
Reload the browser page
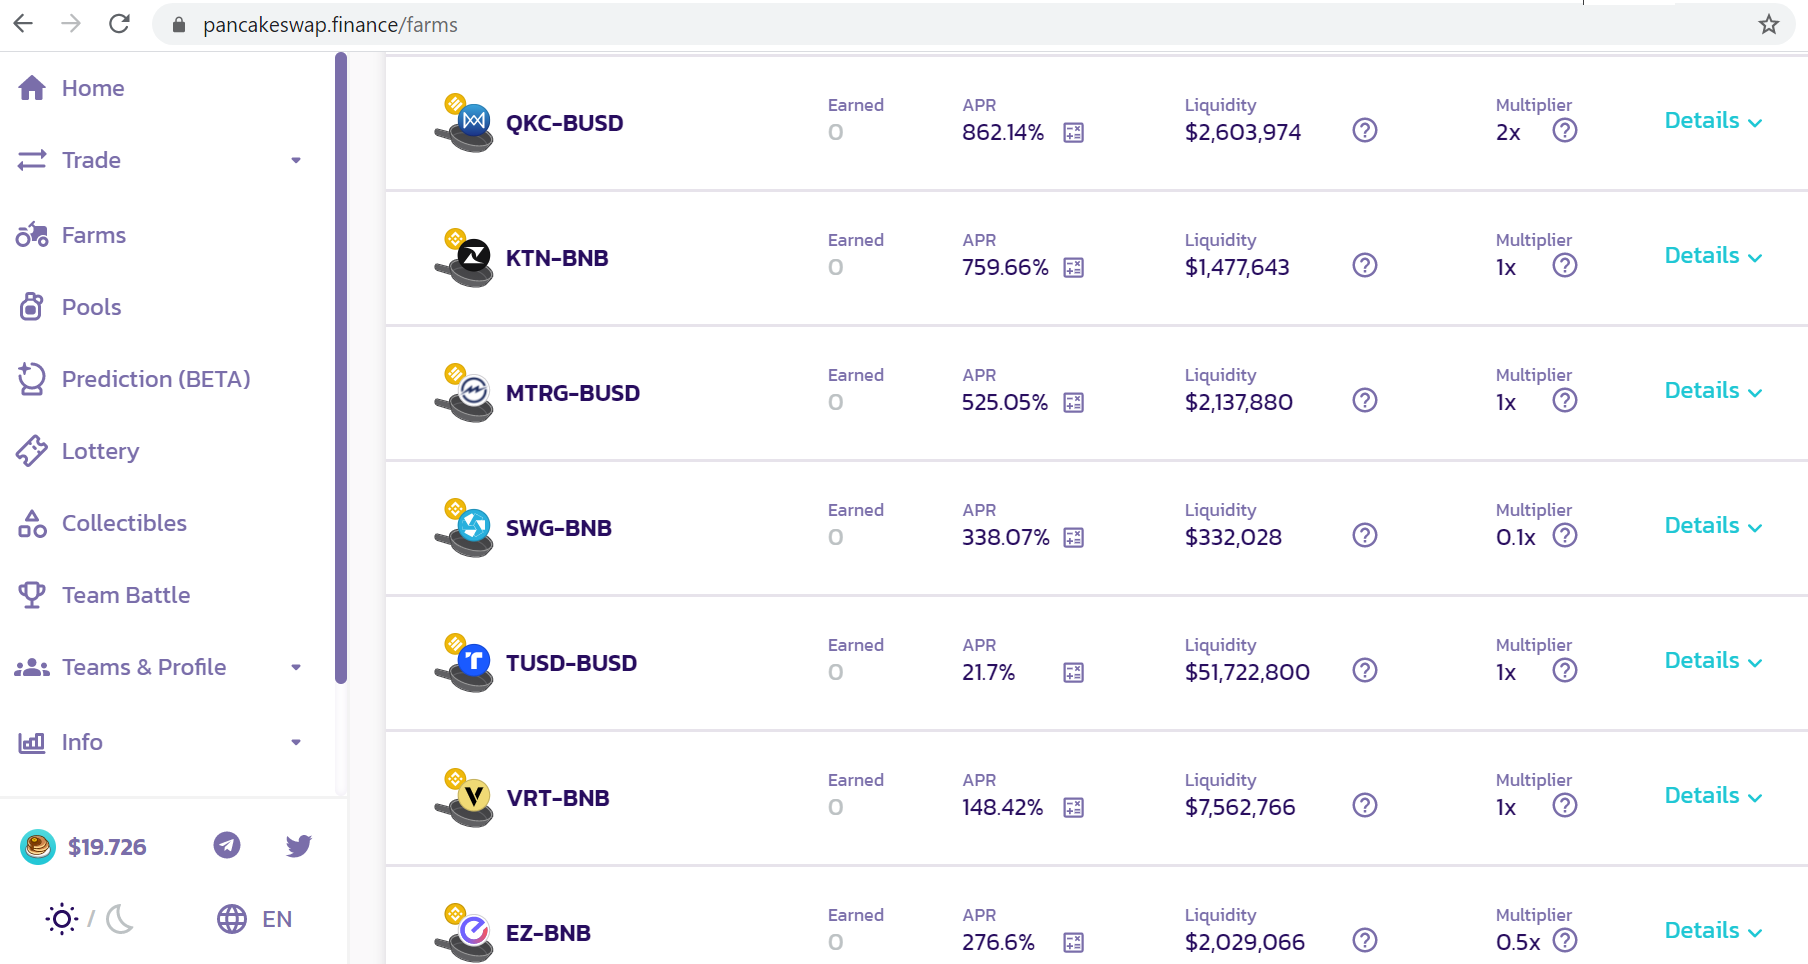[119, 24]
